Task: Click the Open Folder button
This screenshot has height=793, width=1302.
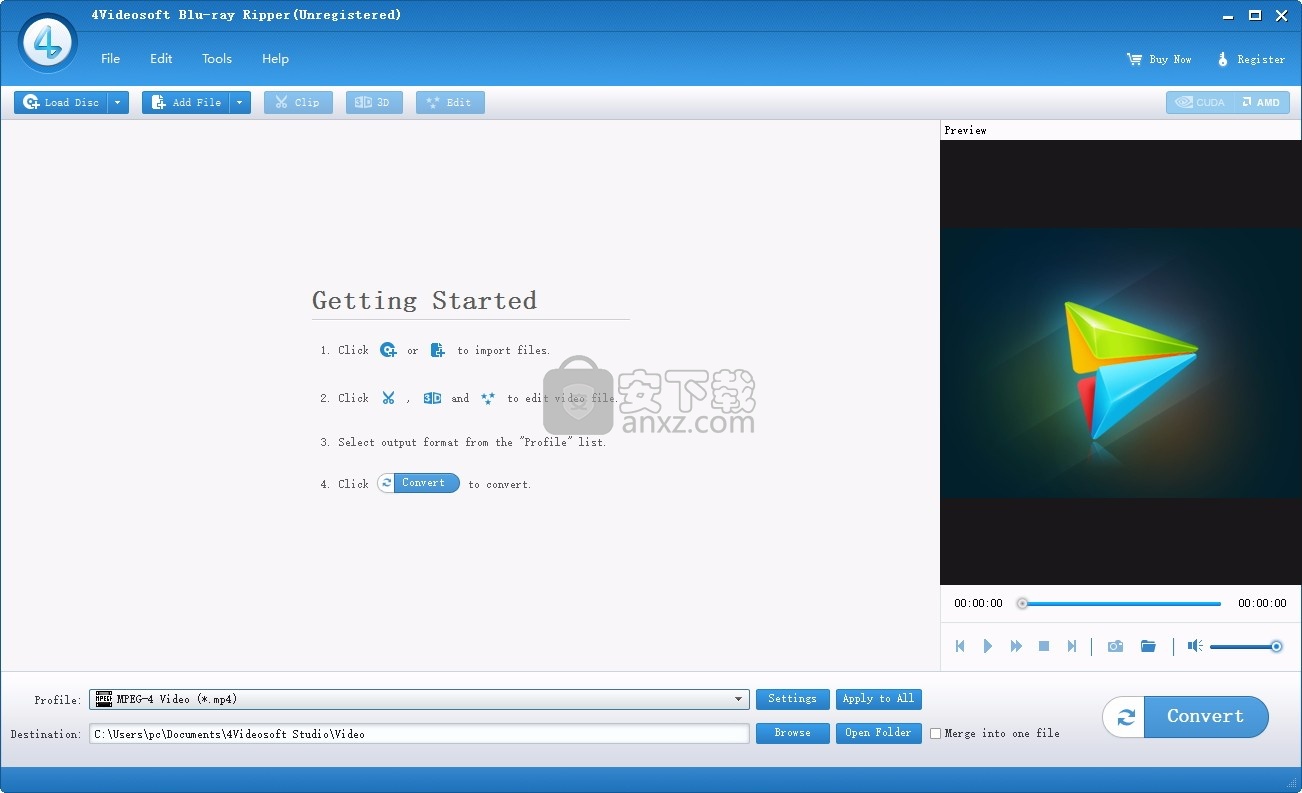Action: tap(879, 733)
